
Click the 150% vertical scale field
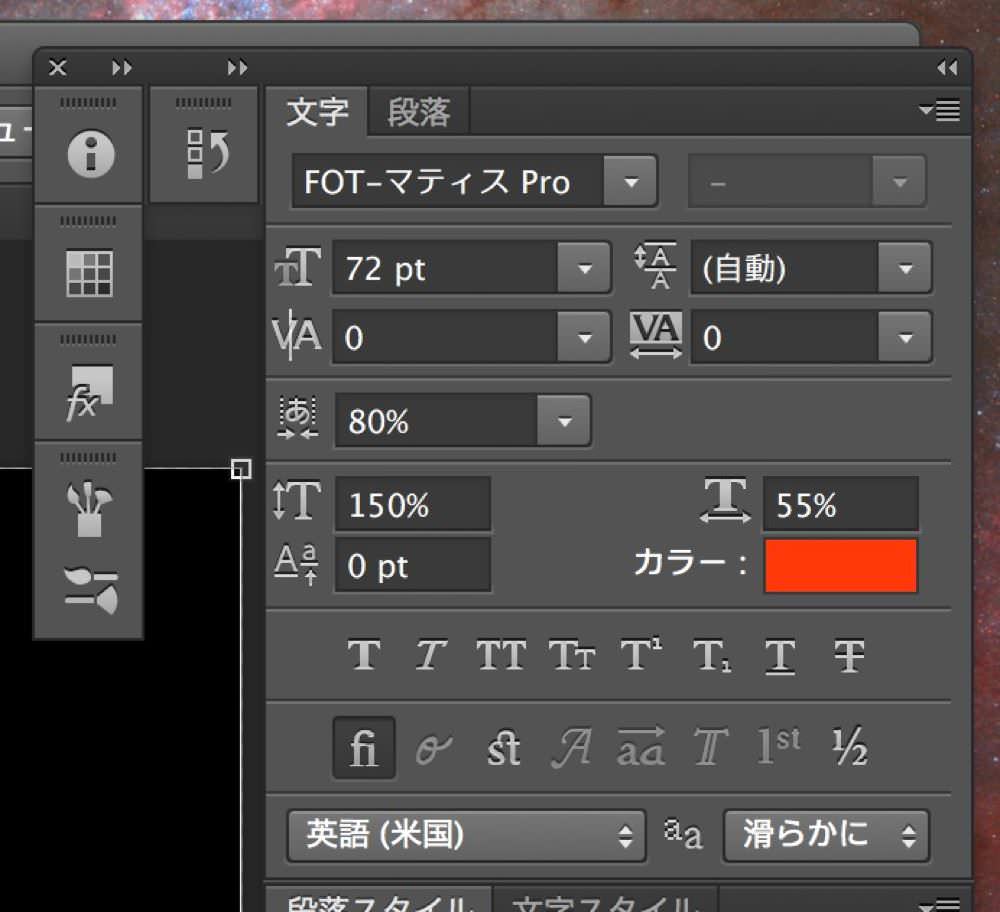(413, 504)
